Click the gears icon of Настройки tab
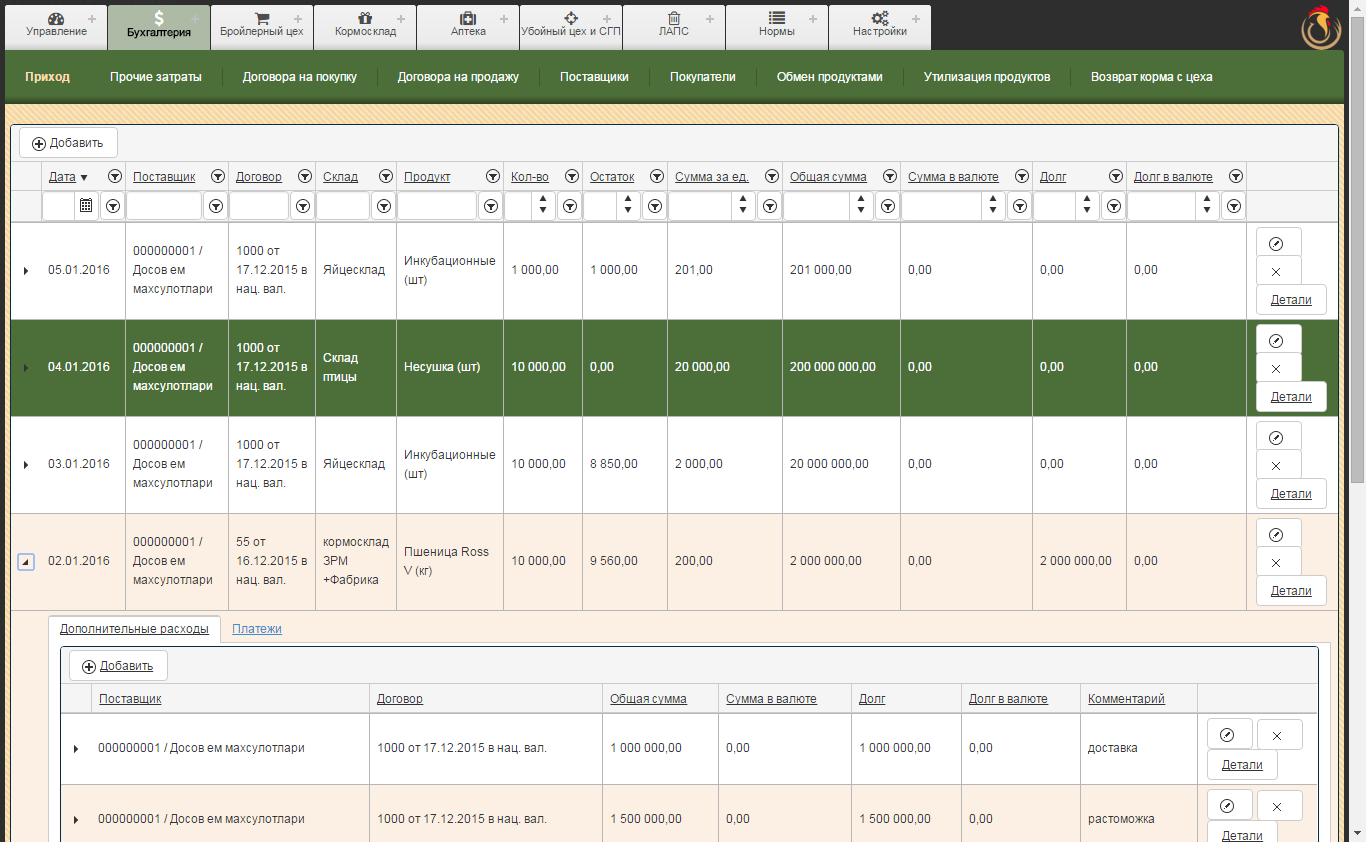The width and height of the screenshot is (1366, 842). 880,18
